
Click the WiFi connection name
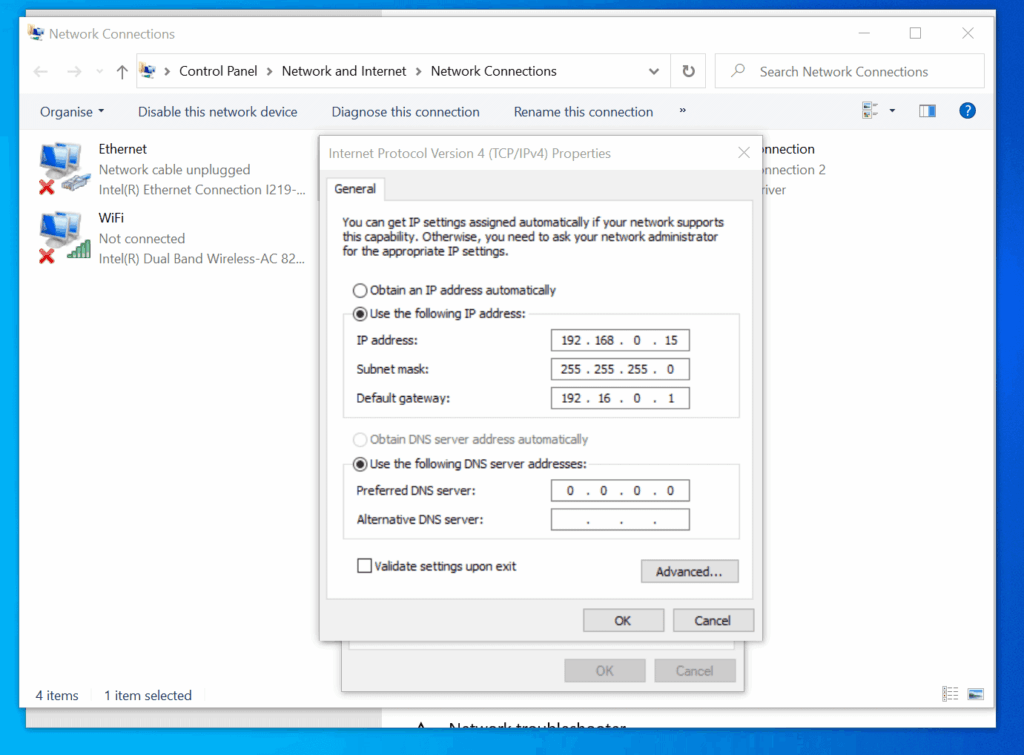click(111, 217)
